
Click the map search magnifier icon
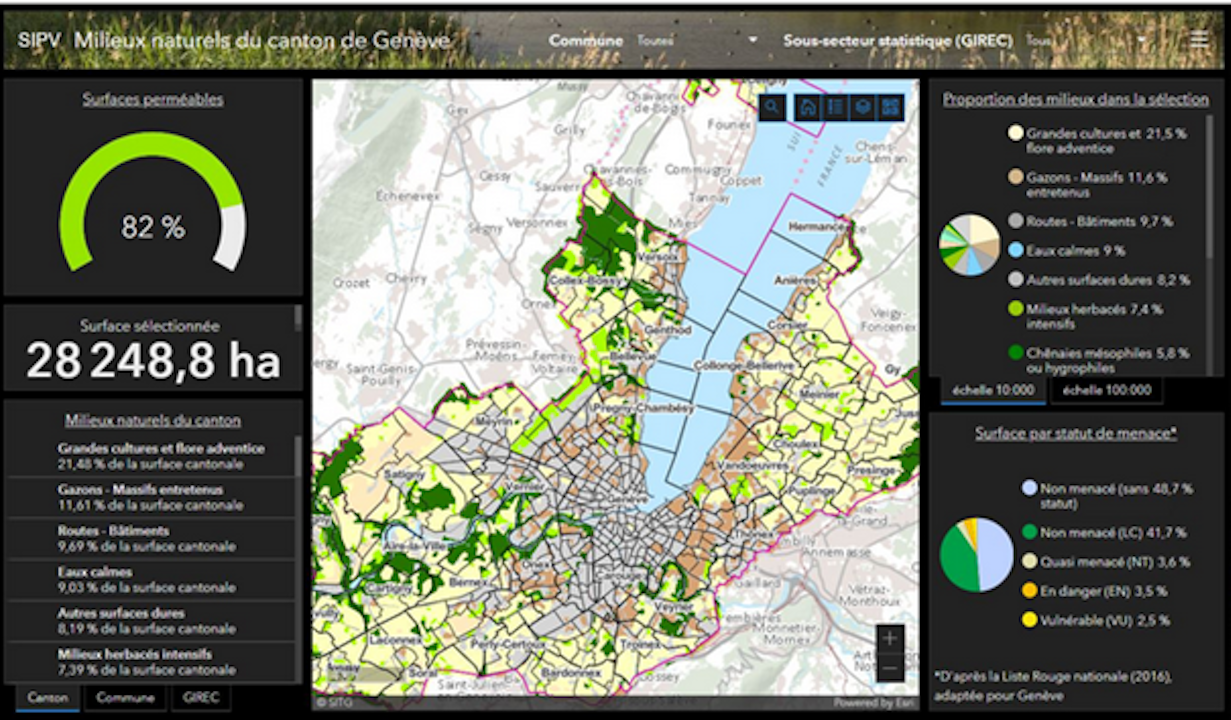coord(772,108)
